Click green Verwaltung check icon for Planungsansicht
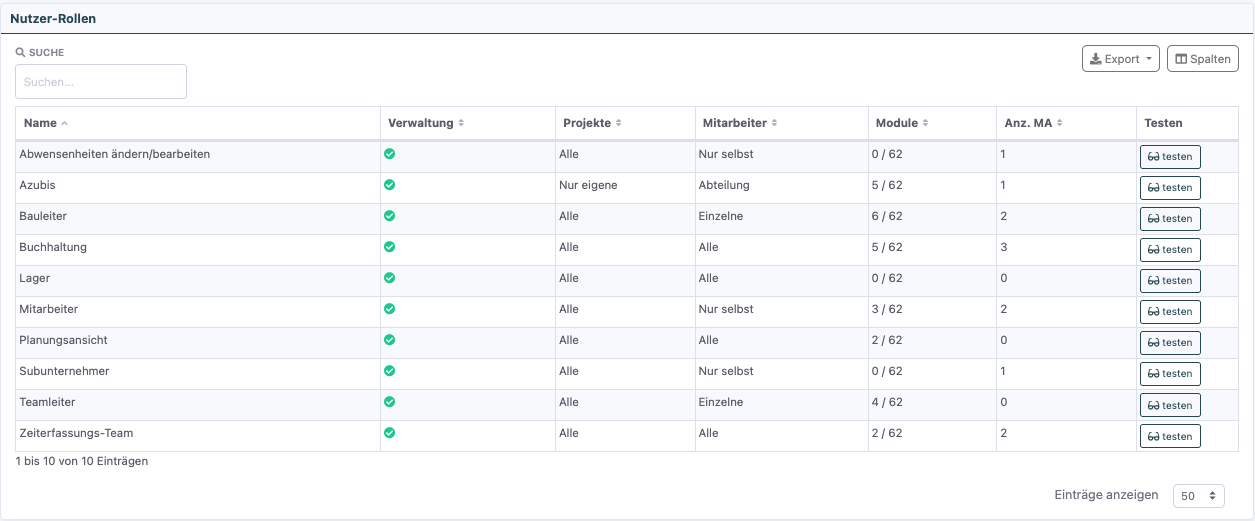 click(x=390, y=340)
